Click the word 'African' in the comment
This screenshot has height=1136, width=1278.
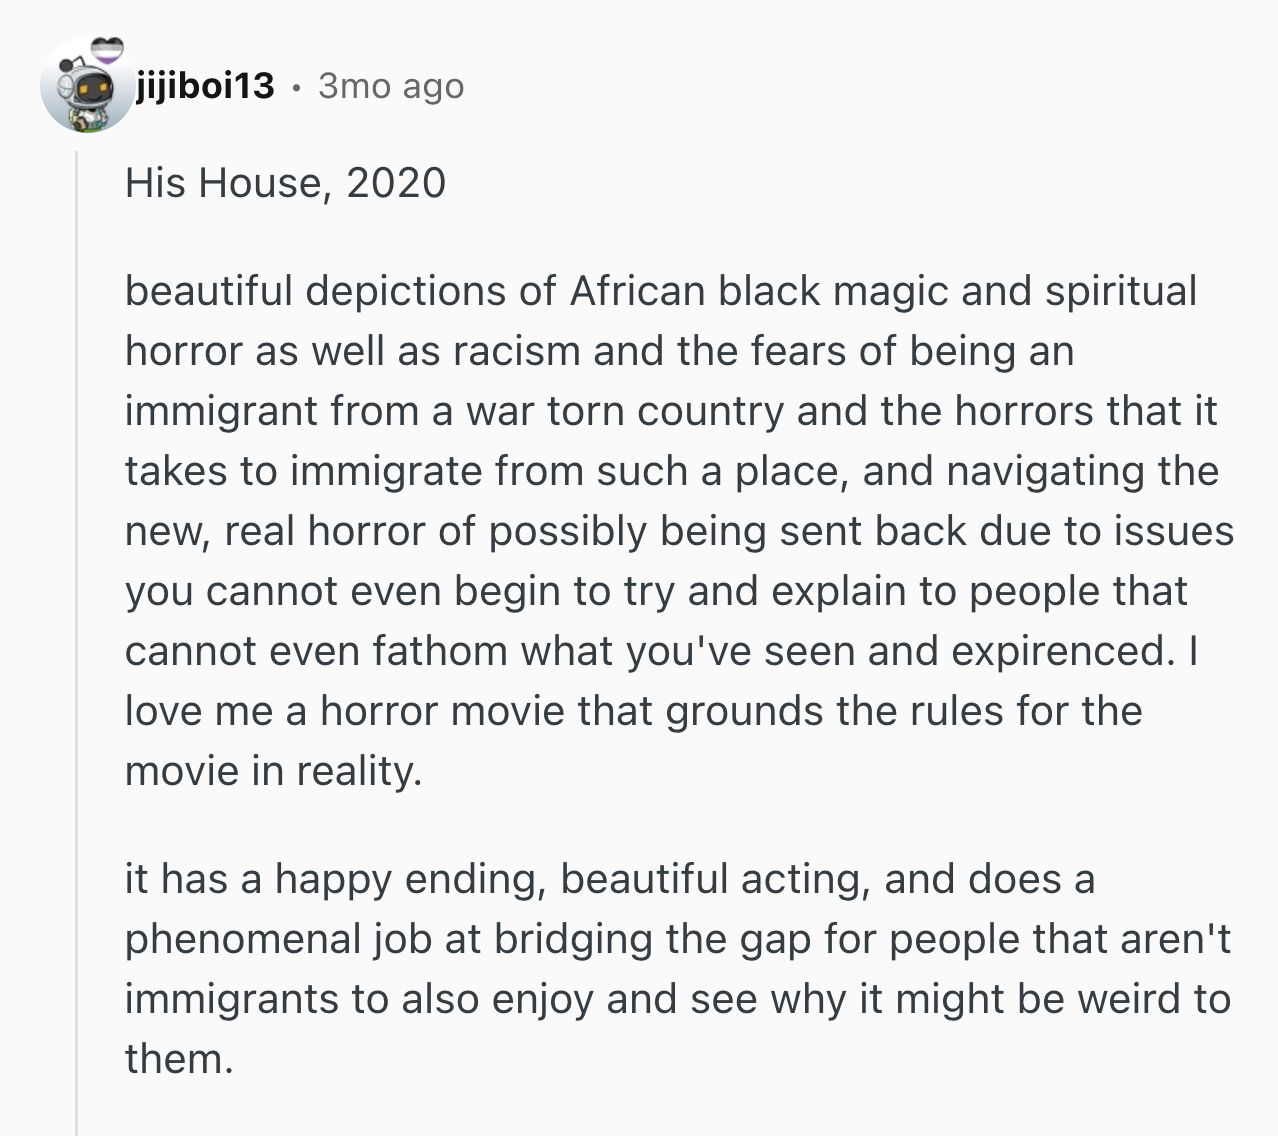(x=638, y=291)
